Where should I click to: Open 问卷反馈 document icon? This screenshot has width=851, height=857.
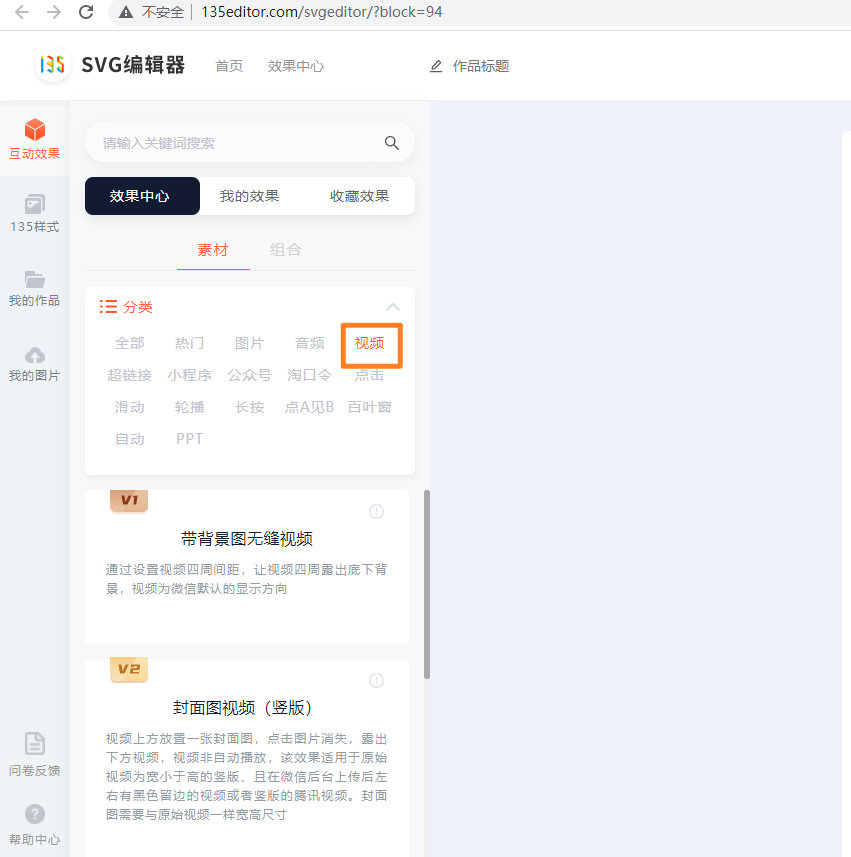[x=35, y=744]
